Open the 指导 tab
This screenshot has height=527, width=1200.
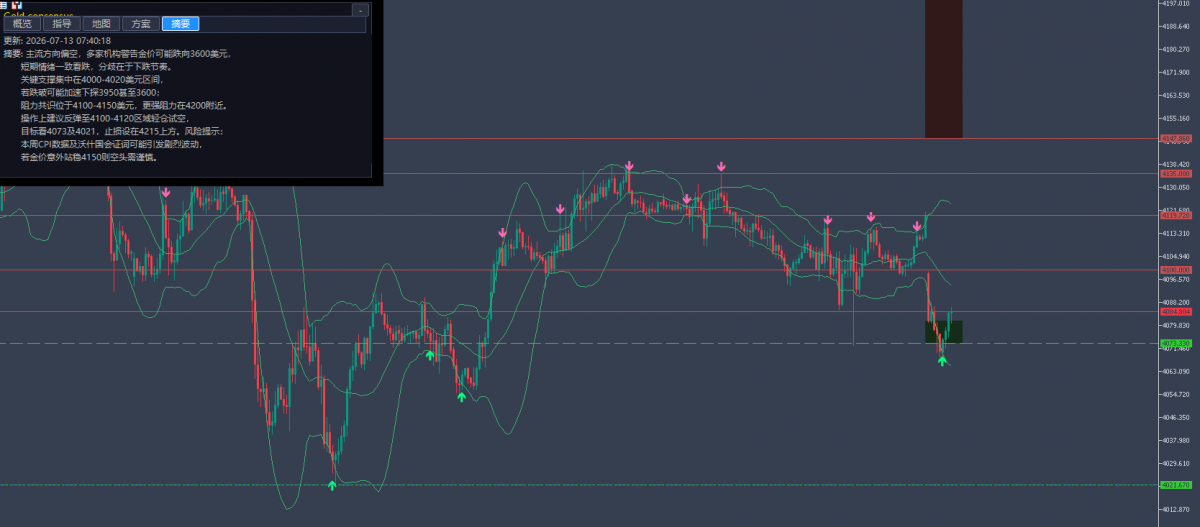tap(62, 24)
